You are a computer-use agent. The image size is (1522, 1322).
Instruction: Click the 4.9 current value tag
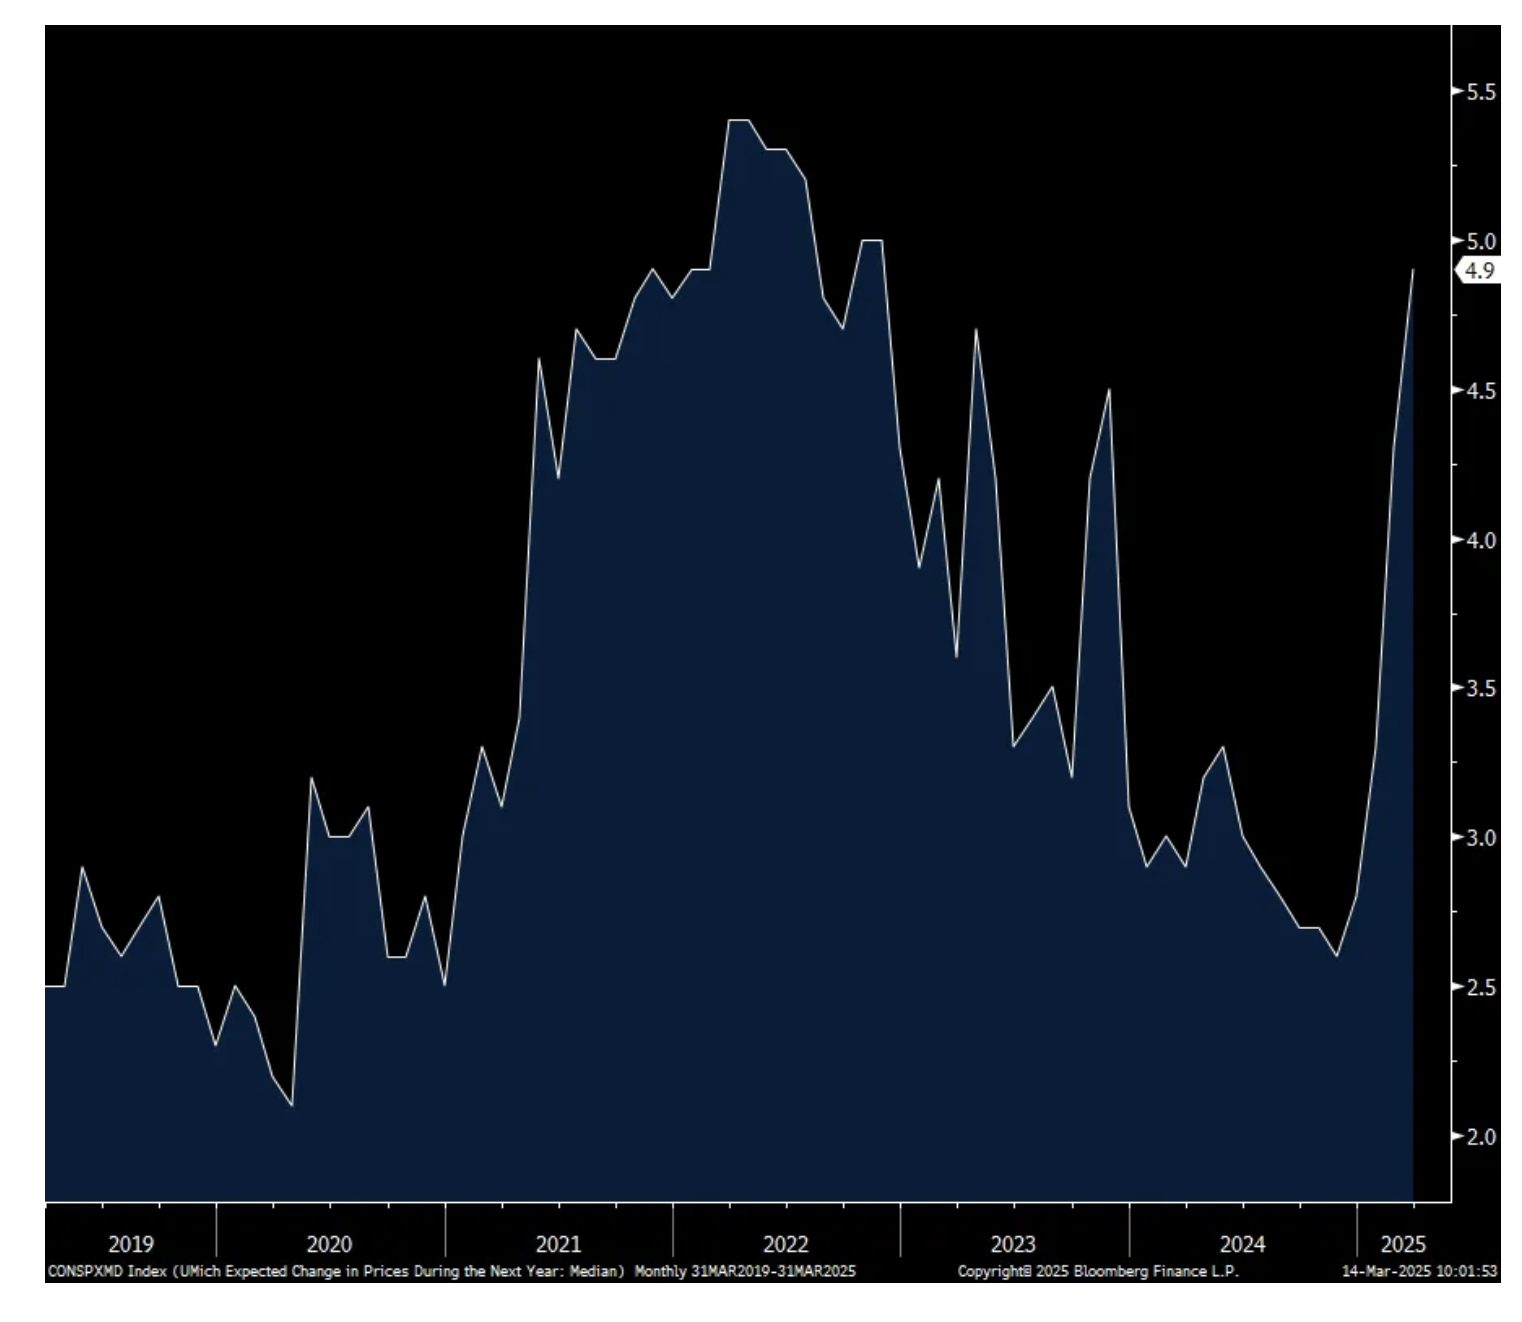point(1479,270)
